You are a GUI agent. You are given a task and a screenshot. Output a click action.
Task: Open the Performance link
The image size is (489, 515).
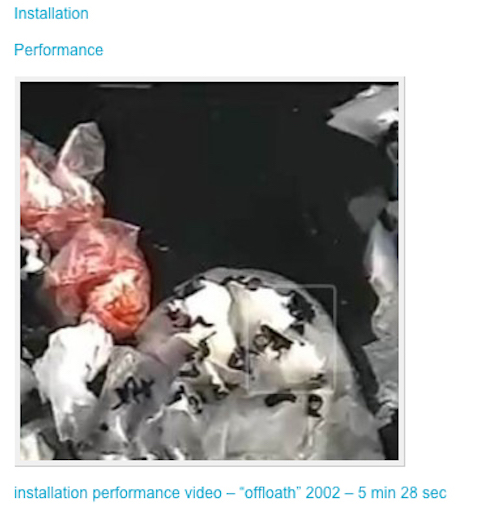tap(58, 50)
